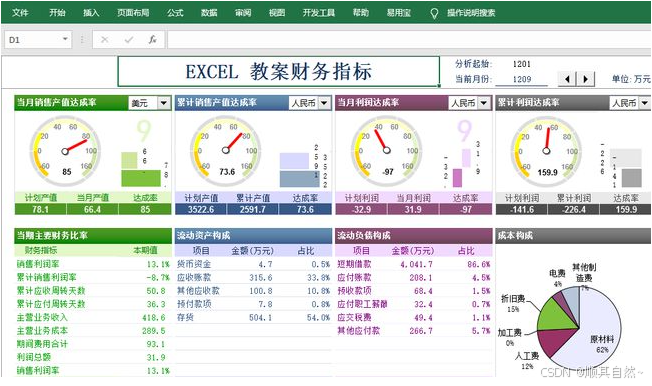The width and height of the screenshot is (652, 386).
Task: Click the 短期借款 row label
Action: click(354, 264)
